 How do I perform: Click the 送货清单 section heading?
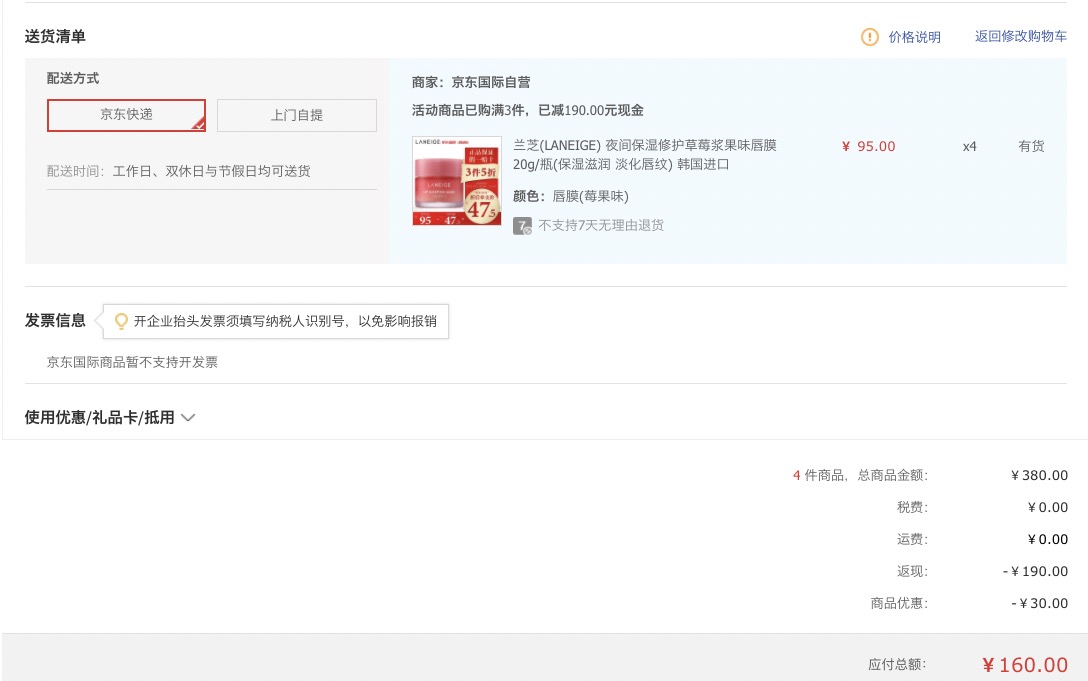click(55, 37)
